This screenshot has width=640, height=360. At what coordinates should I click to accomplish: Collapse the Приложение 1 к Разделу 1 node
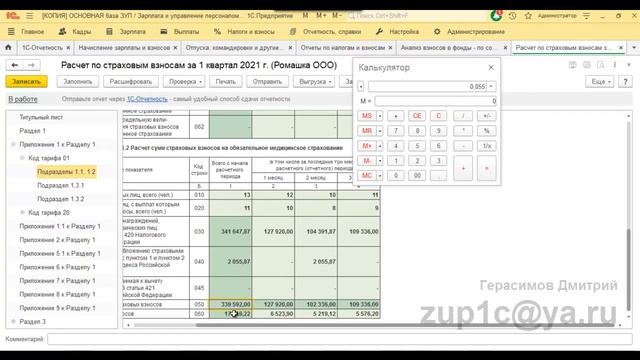(13, 144)
